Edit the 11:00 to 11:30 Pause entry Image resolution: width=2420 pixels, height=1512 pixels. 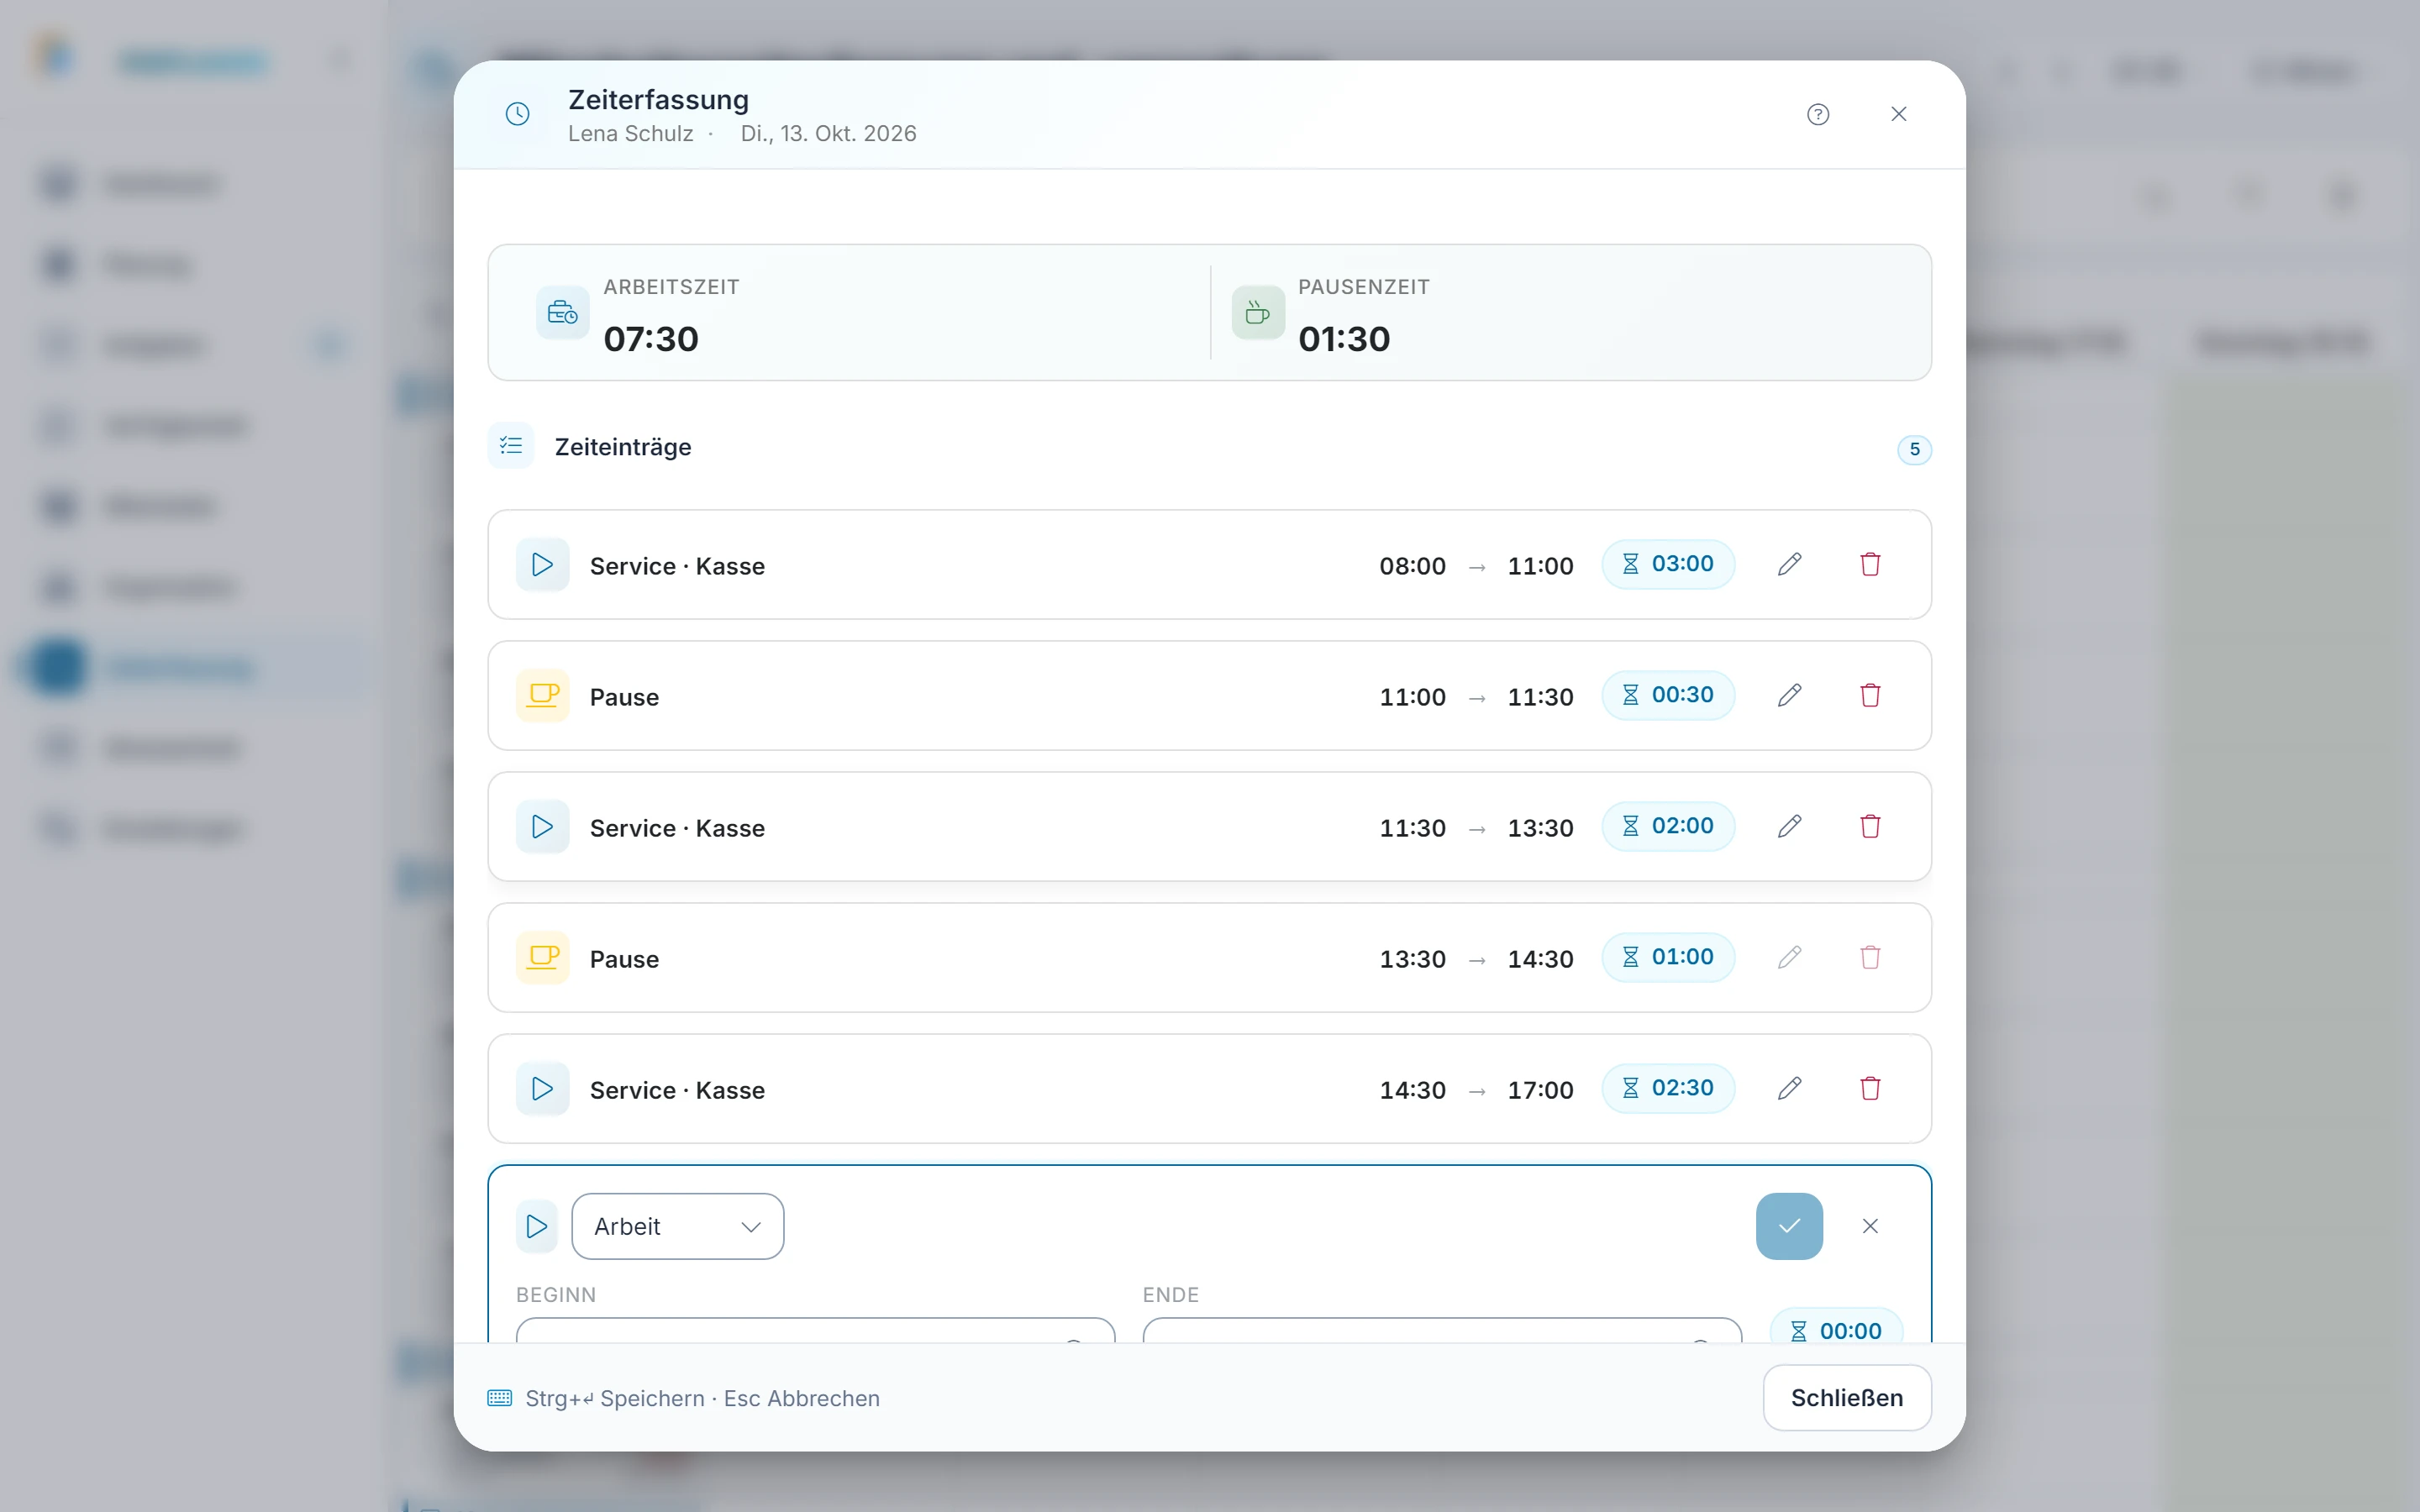[x=1790, y=695]
